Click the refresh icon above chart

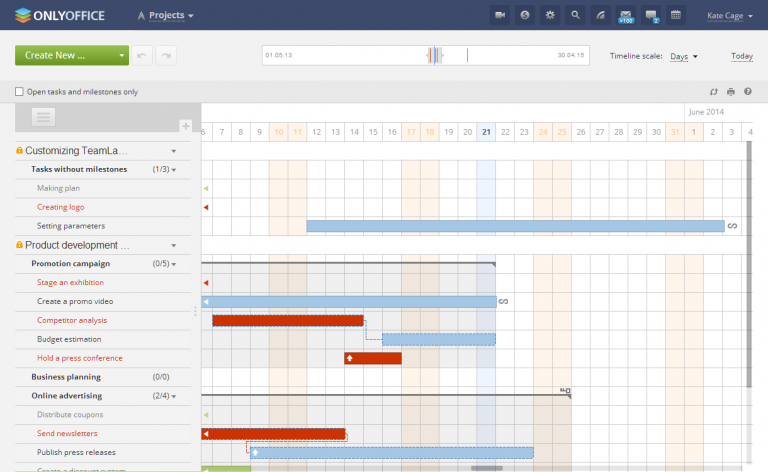[x=714, y=92]
